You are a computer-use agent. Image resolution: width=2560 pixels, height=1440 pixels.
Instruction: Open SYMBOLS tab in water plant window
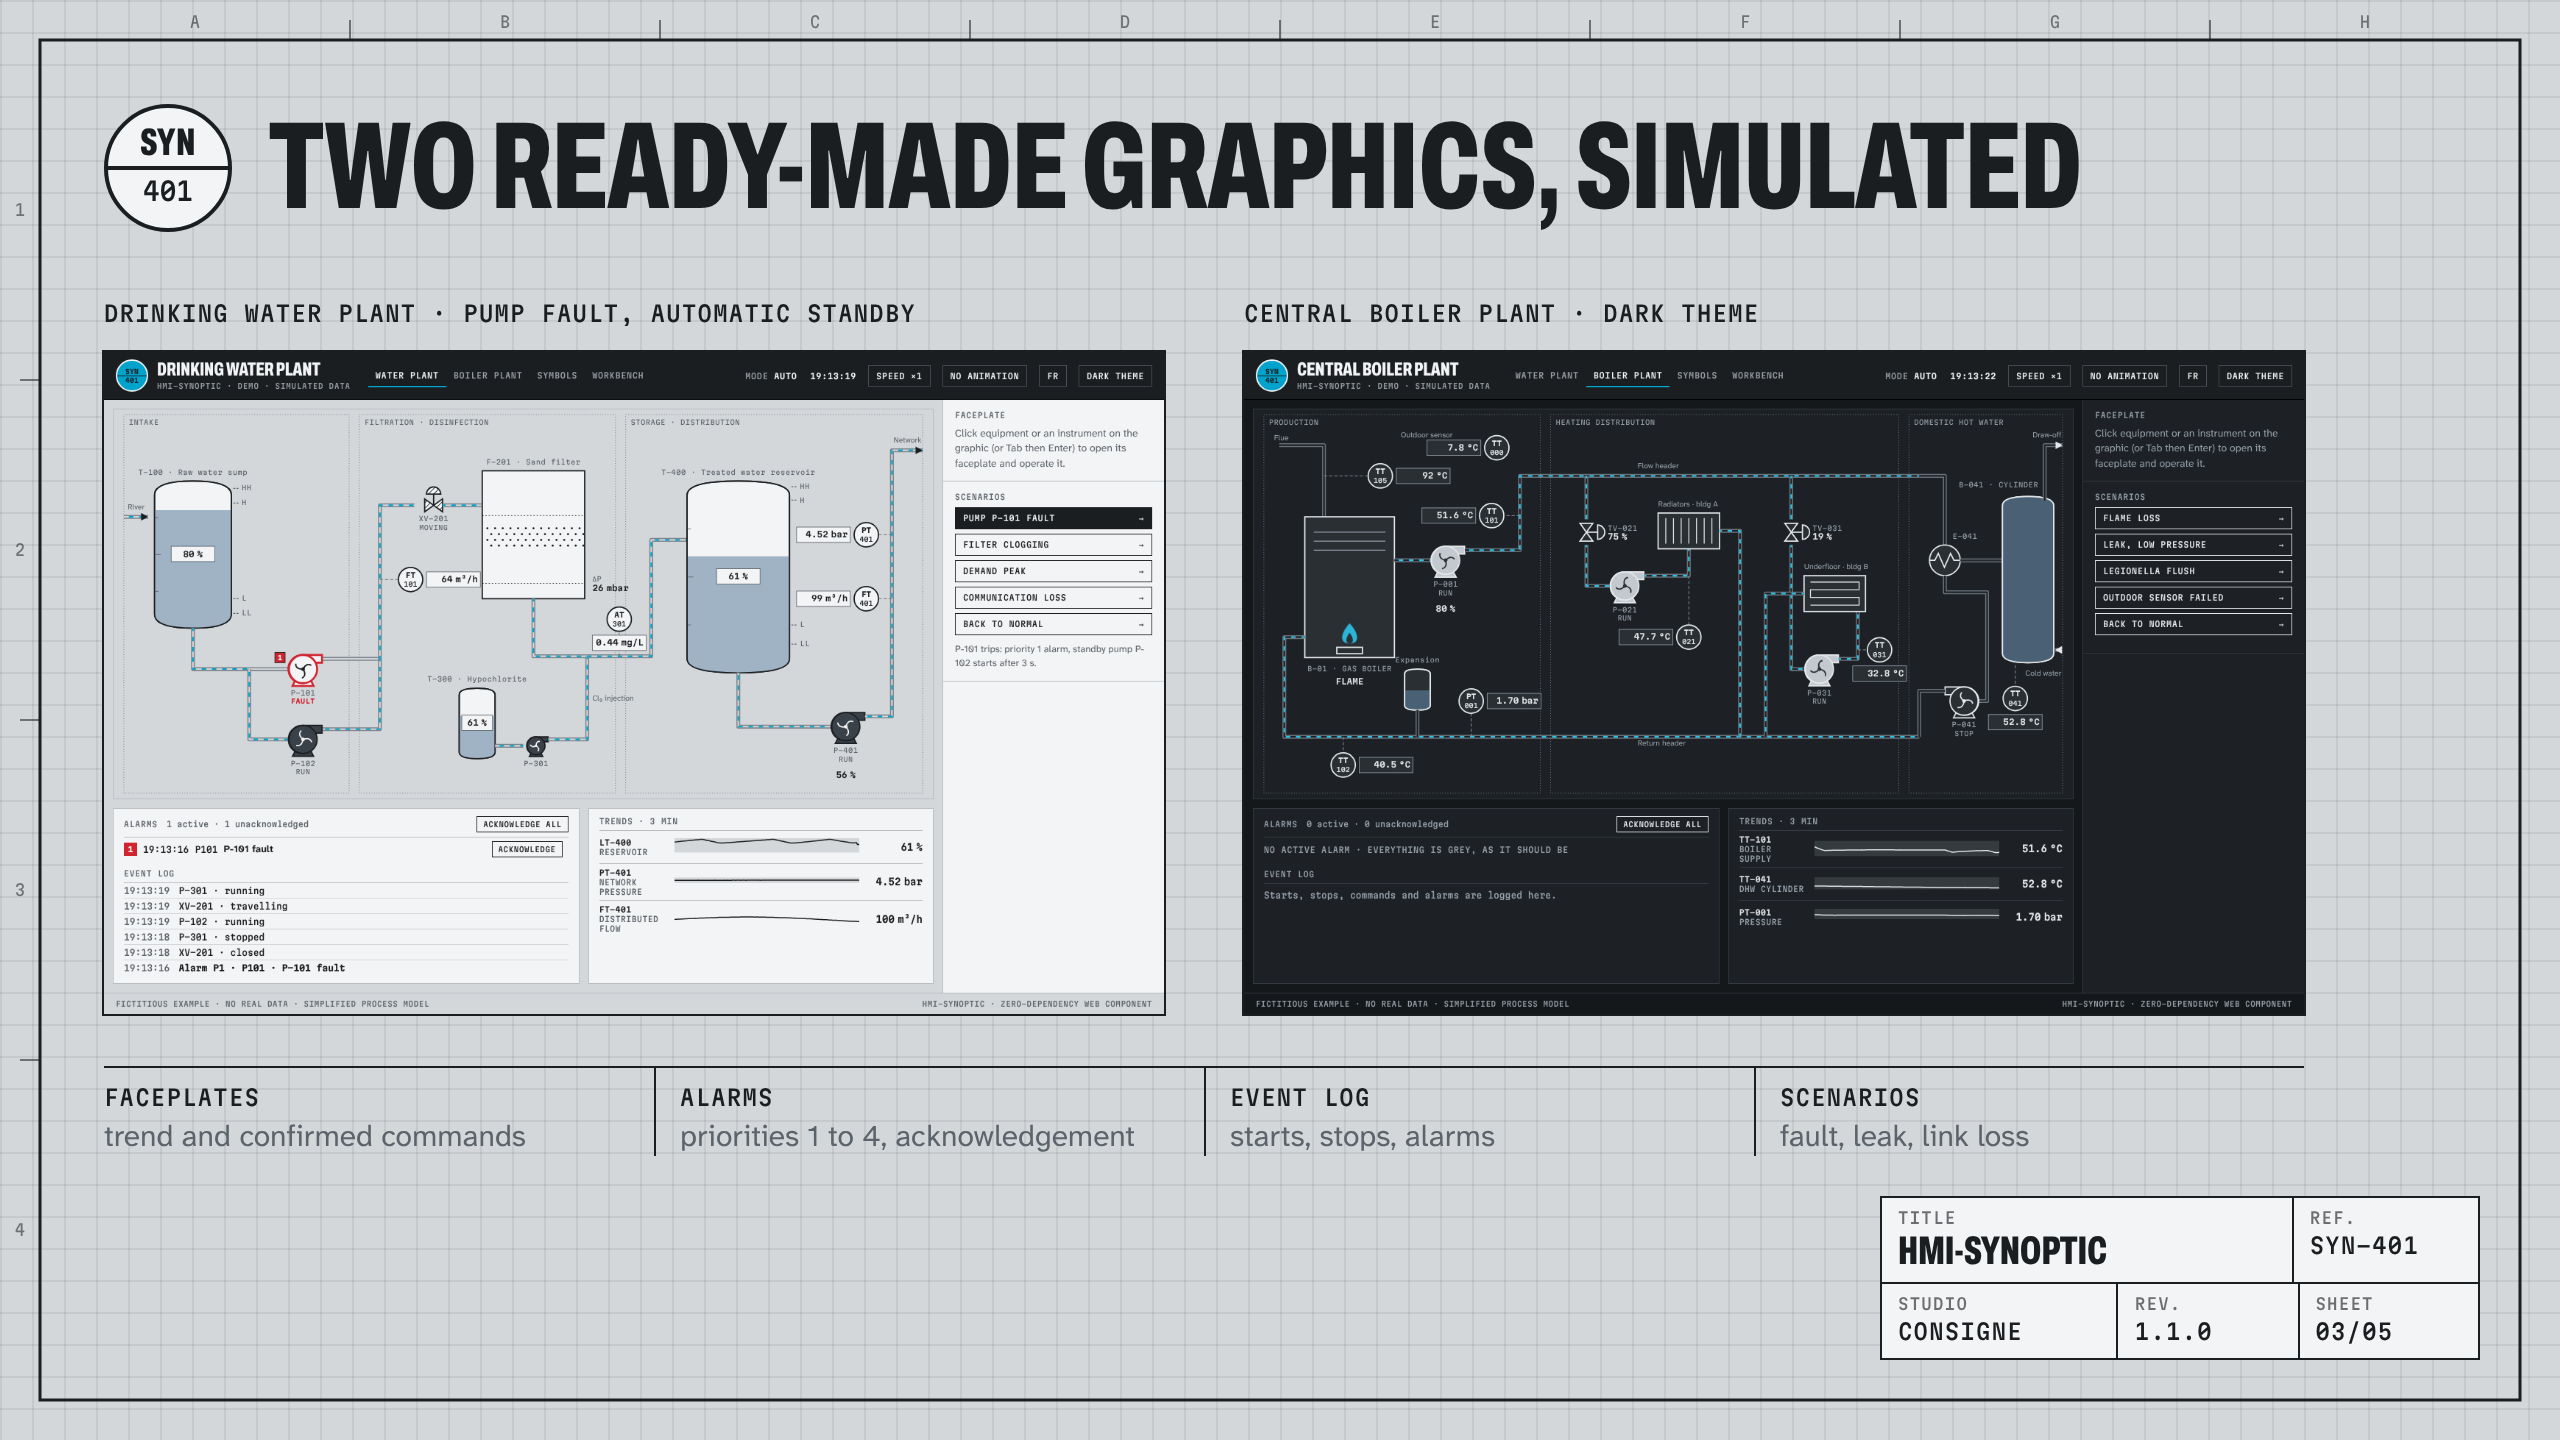557,376
